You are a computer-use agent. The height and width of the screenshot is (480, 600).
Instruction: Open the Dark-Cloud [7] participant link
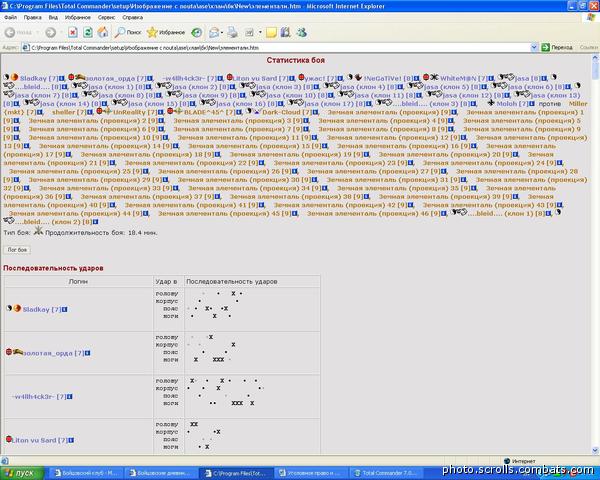287,112
